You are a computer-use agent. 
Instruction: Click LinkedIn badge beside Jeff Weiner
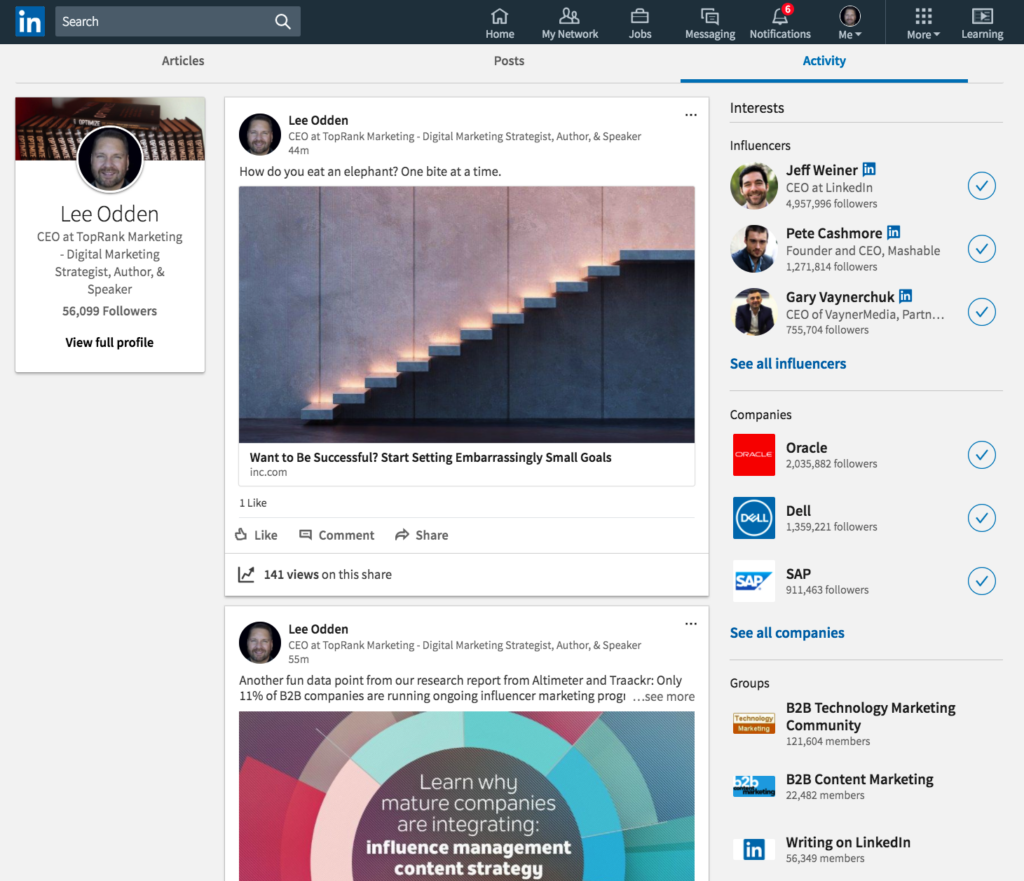coord(869,169)
